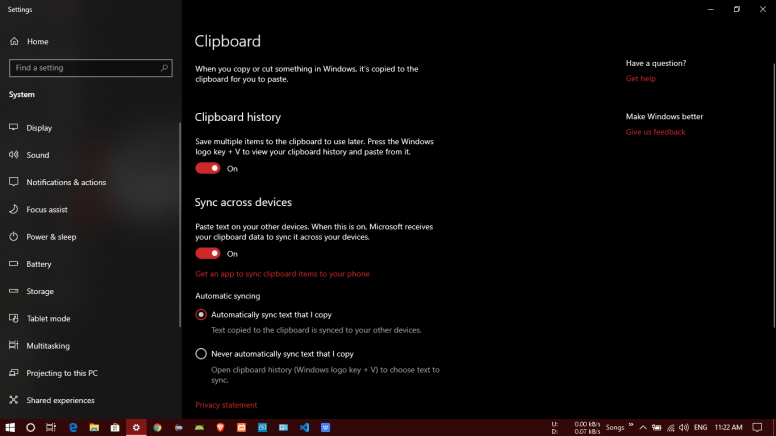Screen dimensions: 776x436
Task: Click the Display monitor icon in sidebar
Action: (x=14, y=128)
